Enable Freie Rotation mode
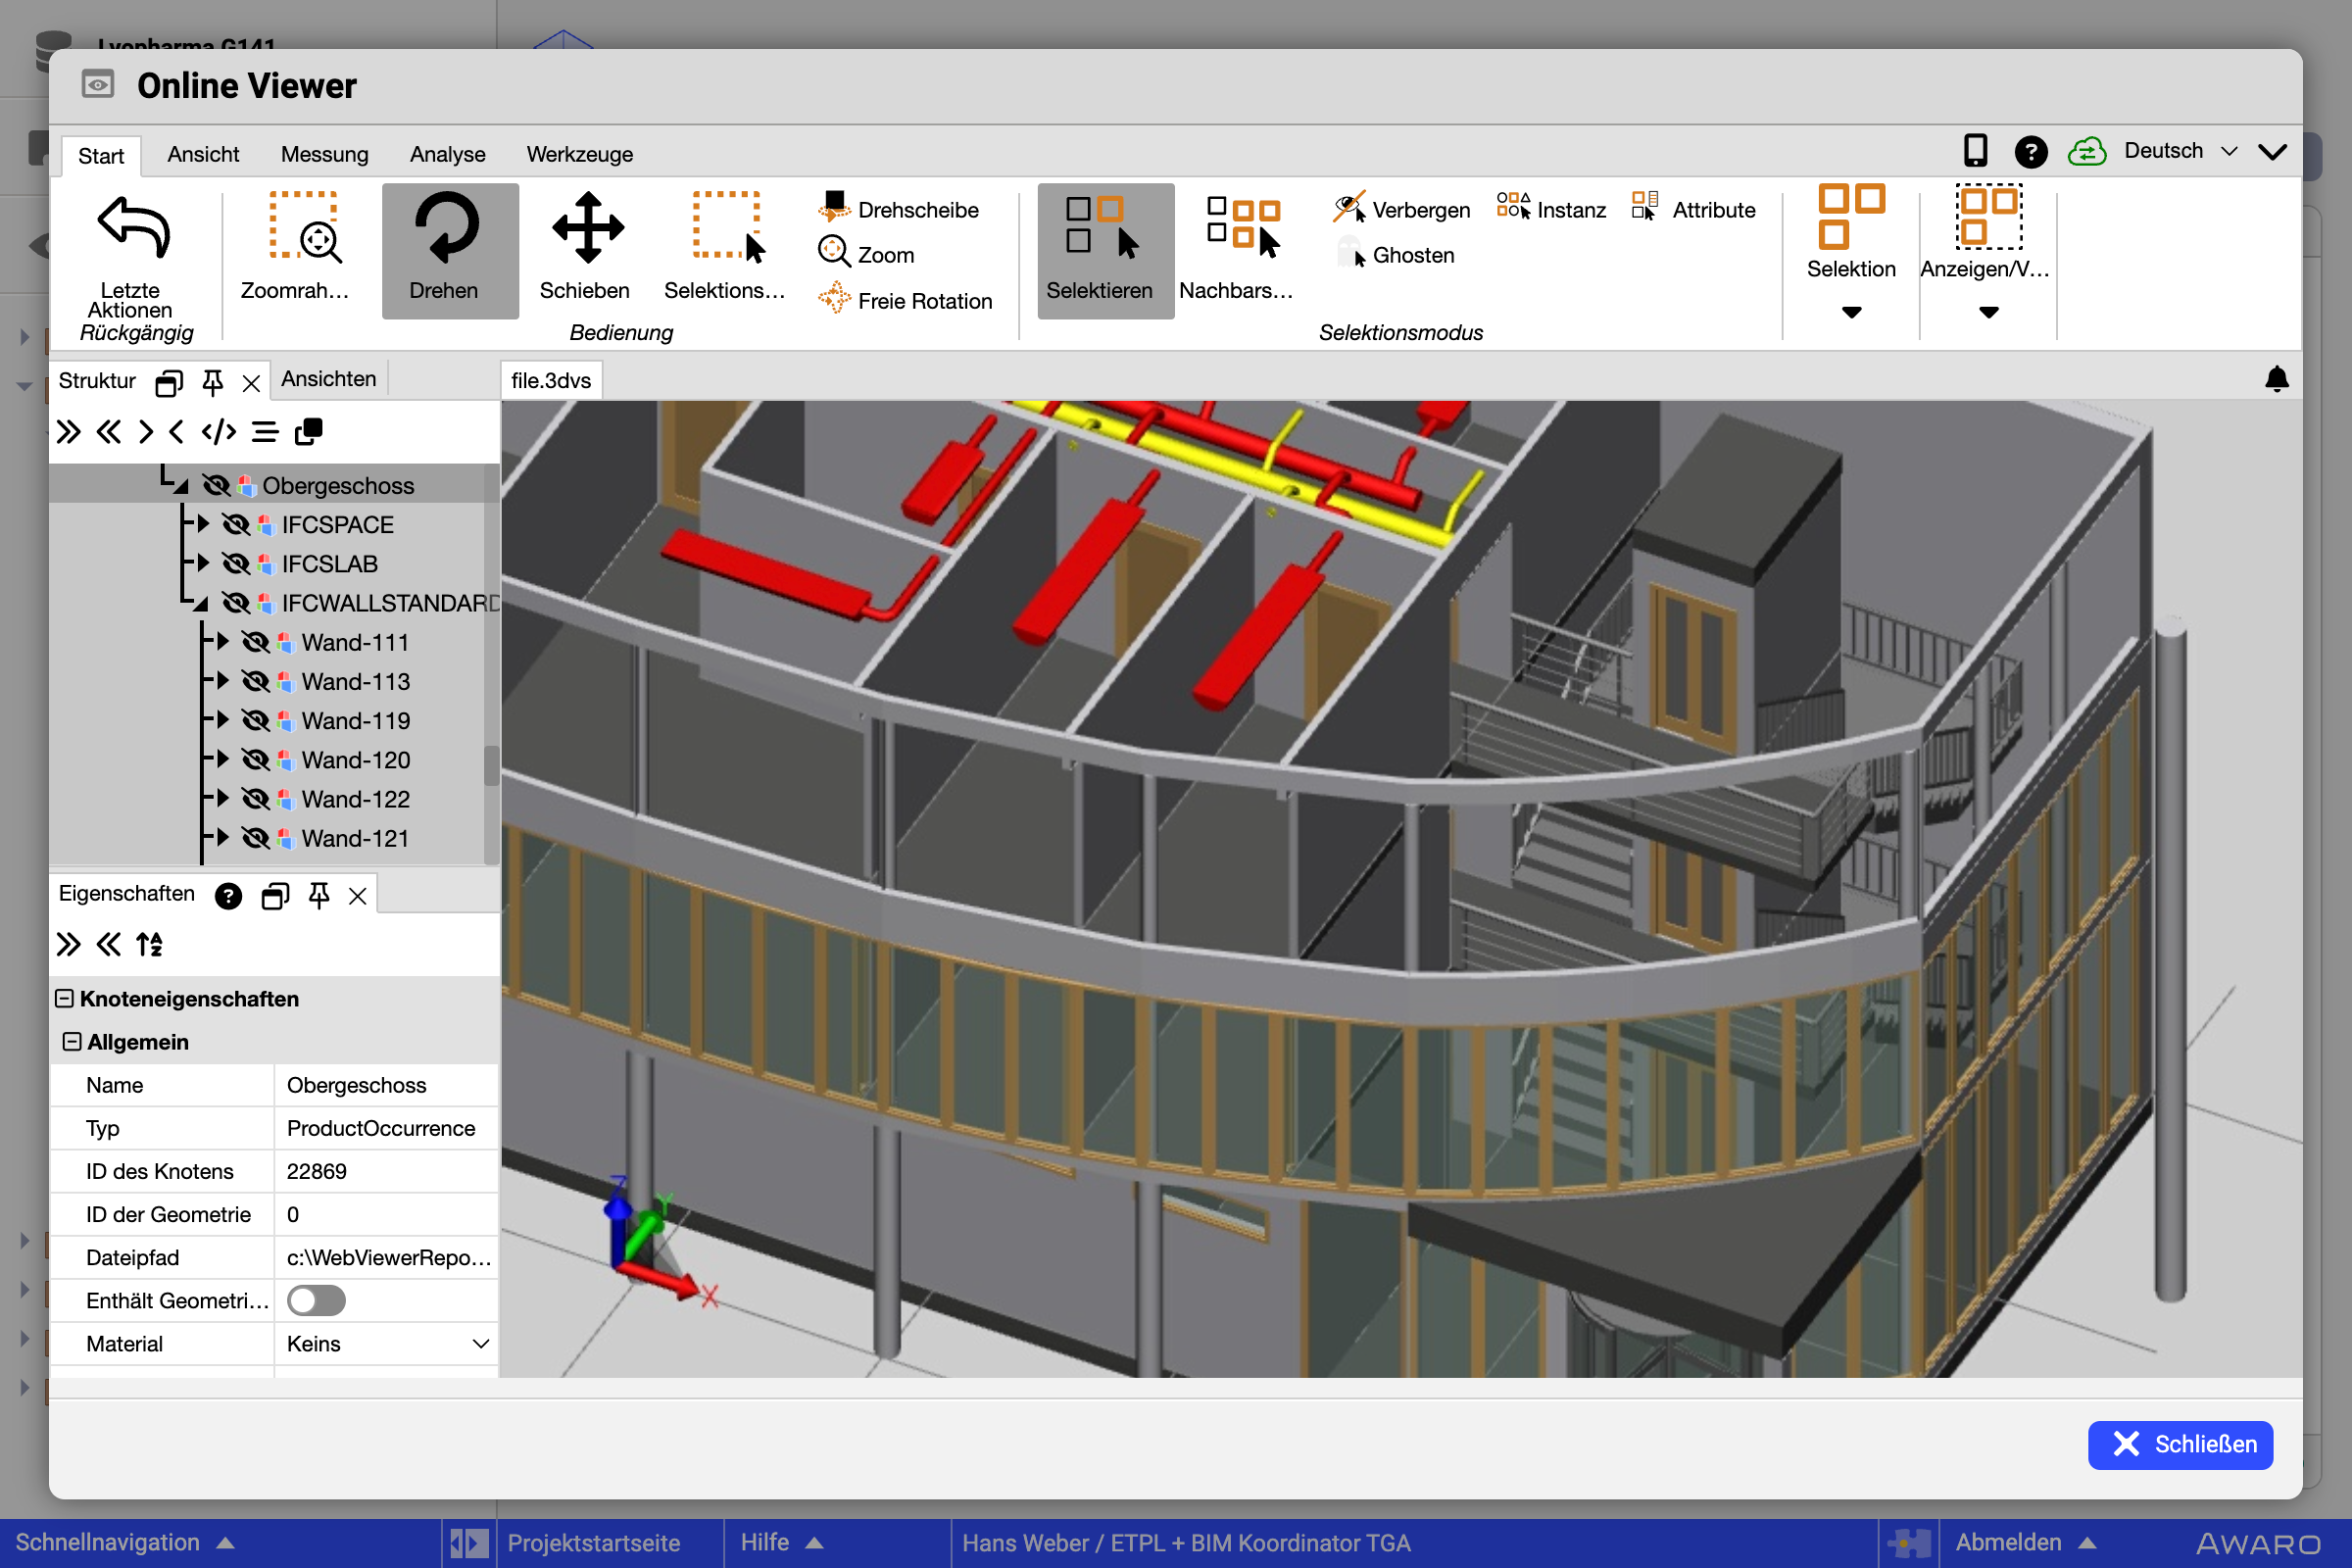Screen dimensions: 2352x1568 [906, 301]
